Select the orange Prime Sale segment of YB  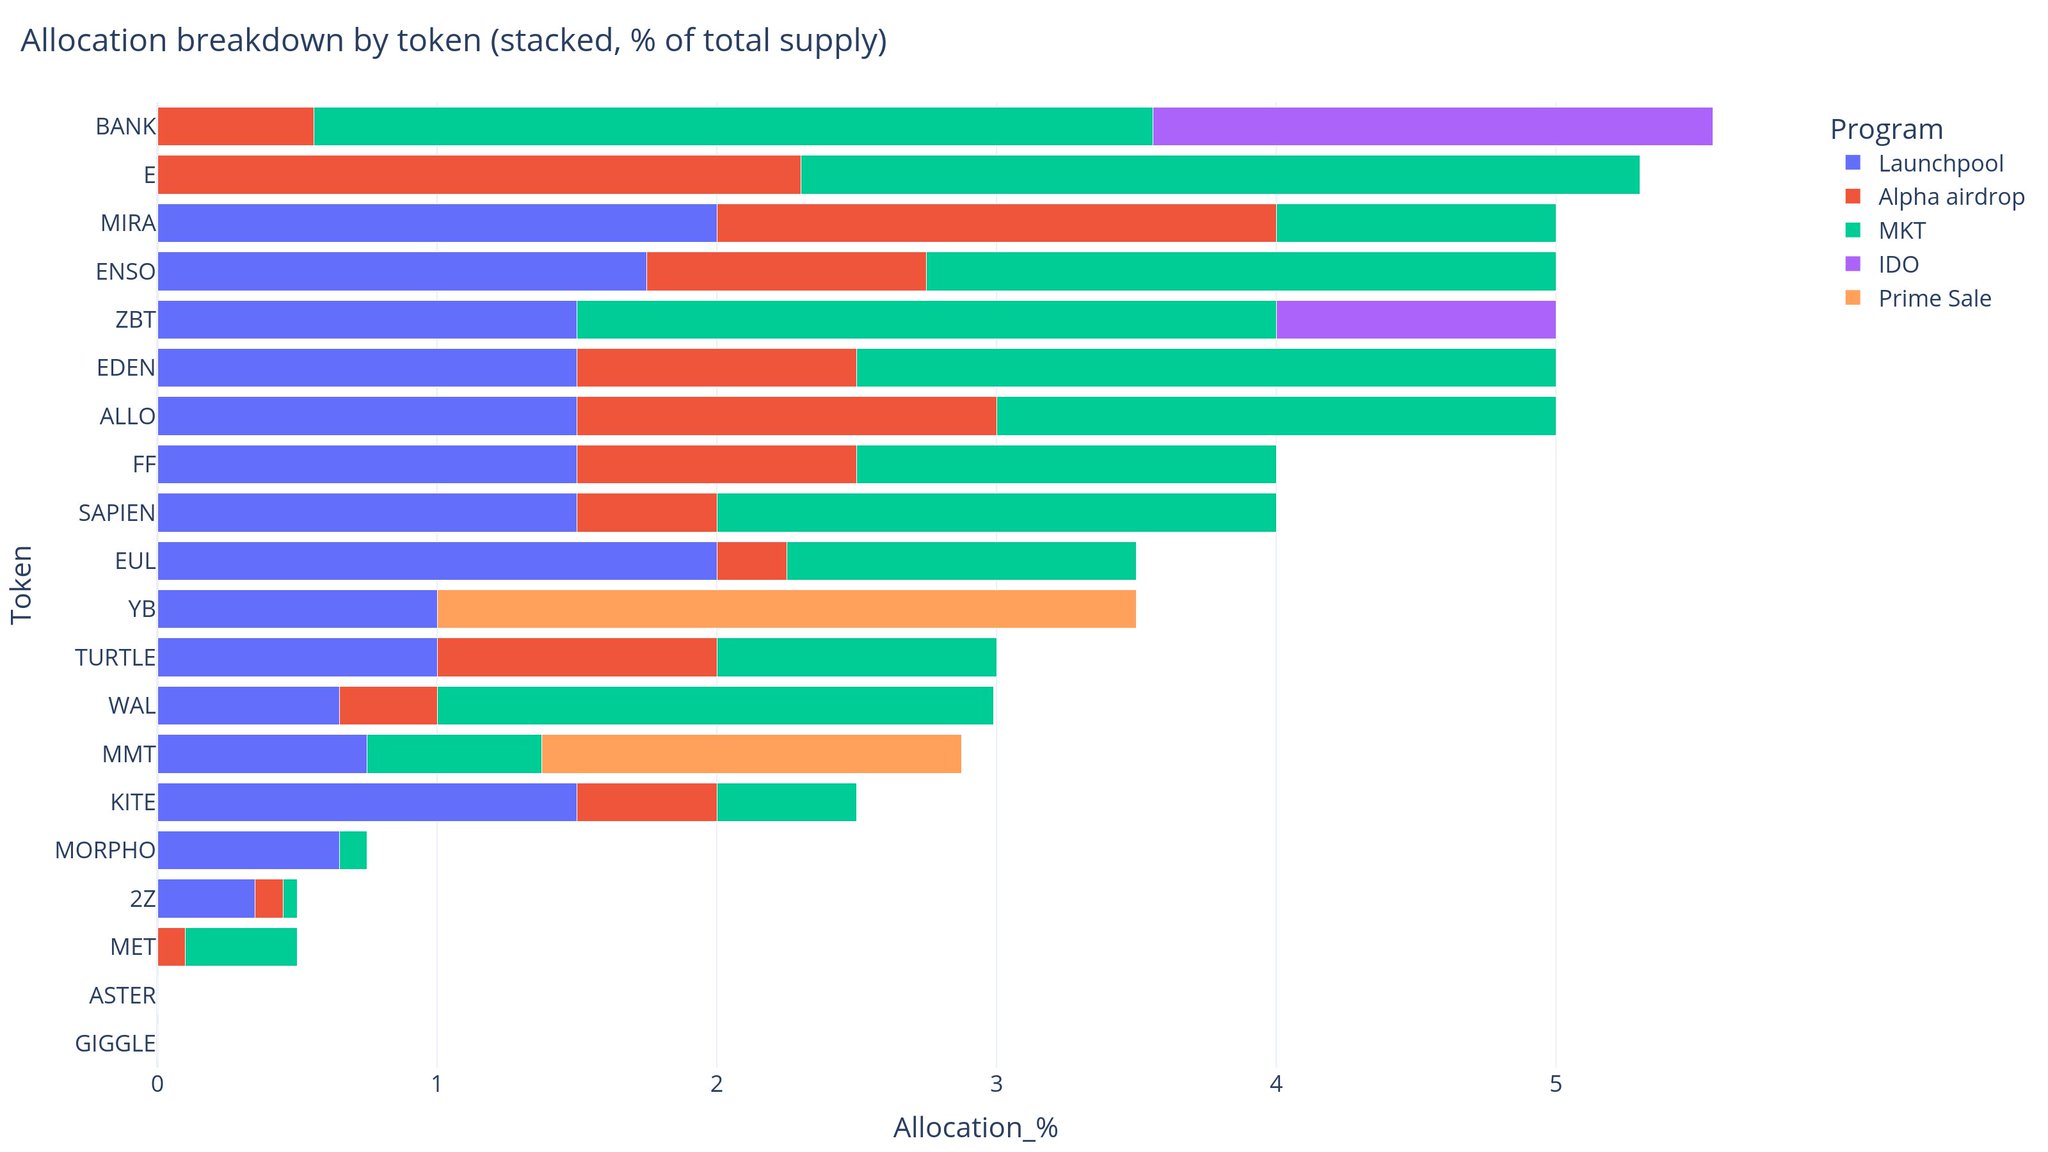786,609
